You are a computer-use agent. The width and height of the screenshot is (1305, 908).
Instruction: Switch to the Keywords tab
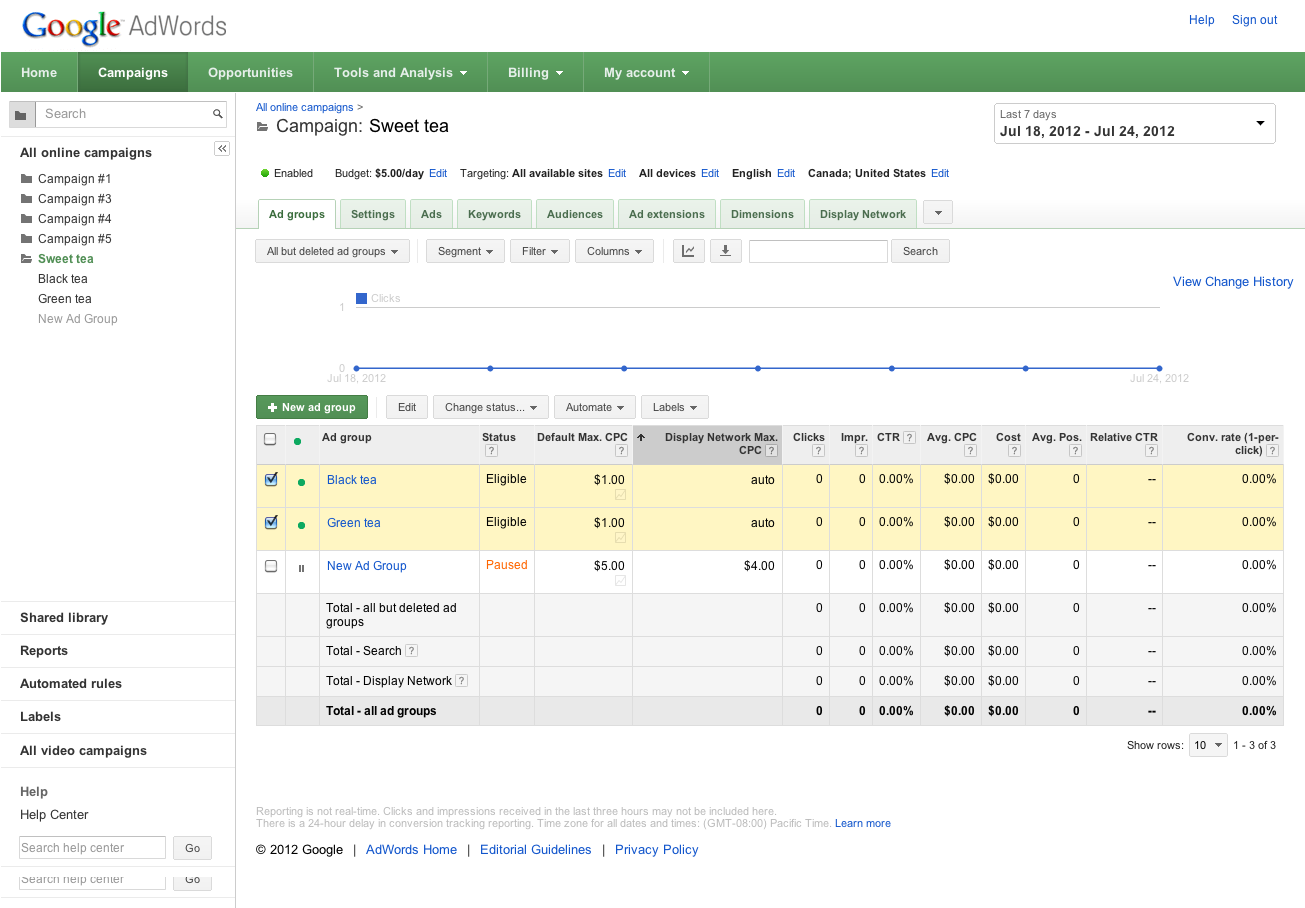(494, 214)
